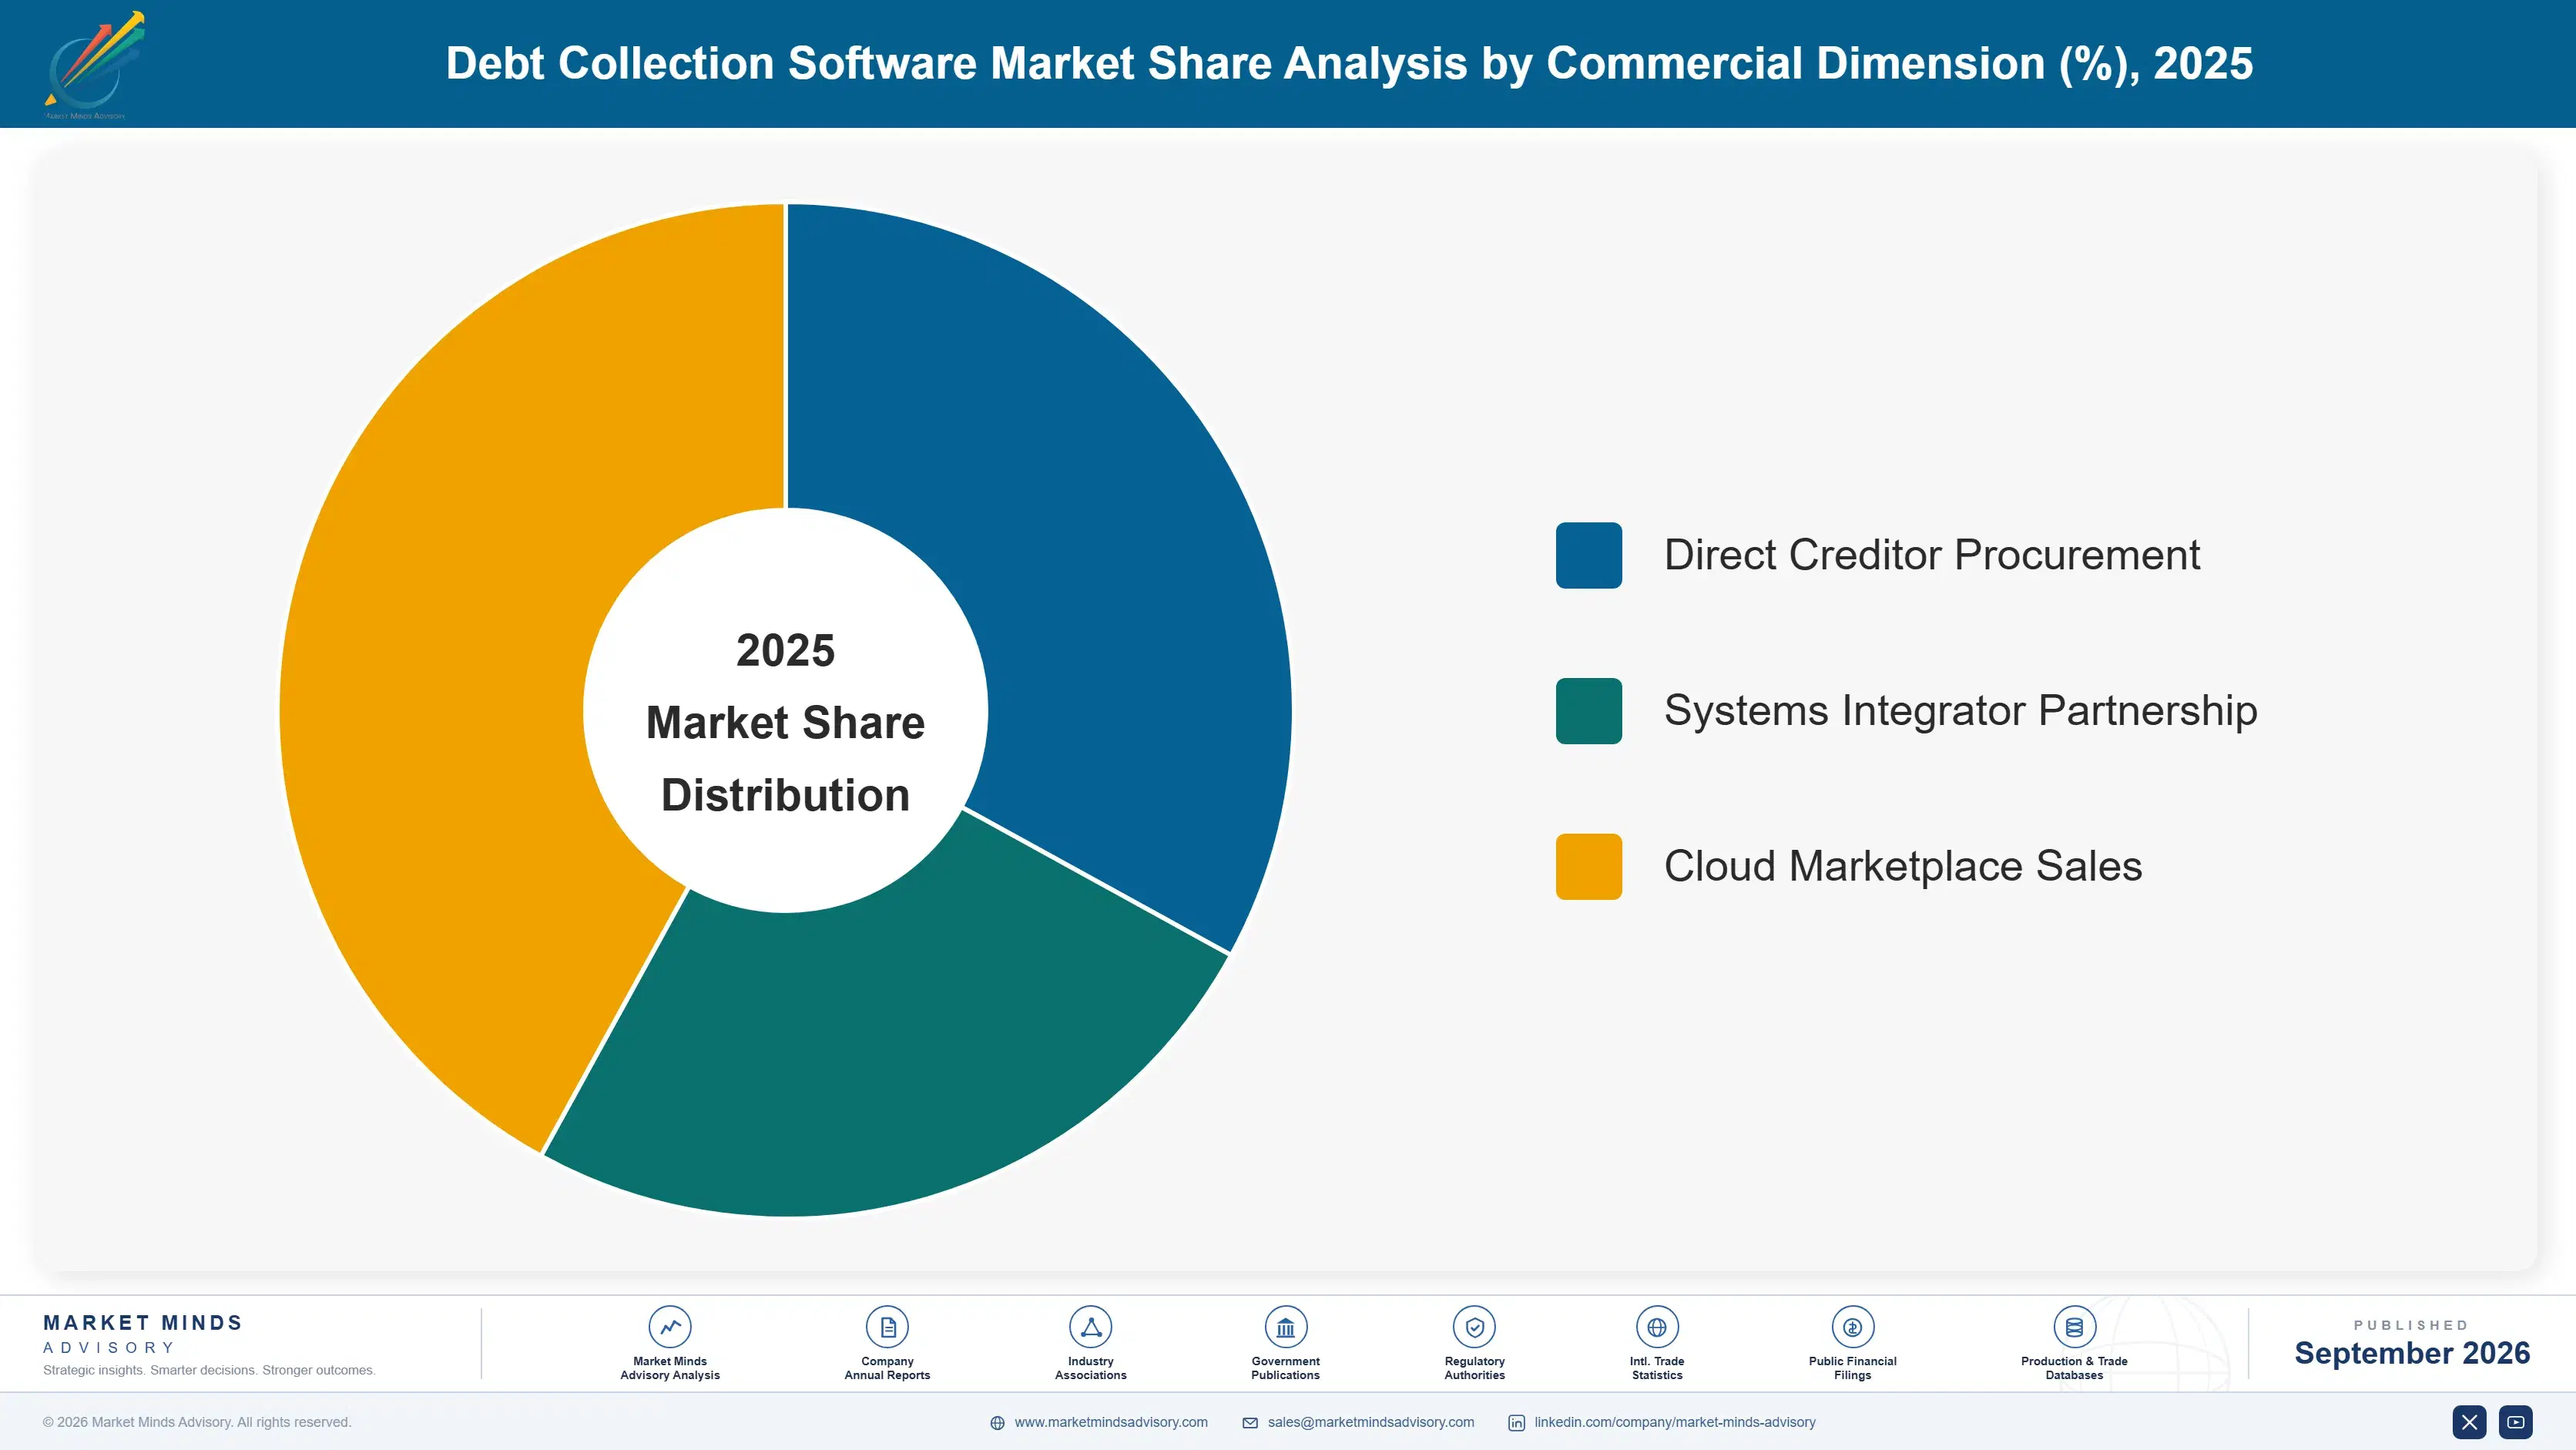Open the YouTube icon in footer
The height and width of the screenshot is (1450, 2576).
2515,1422
